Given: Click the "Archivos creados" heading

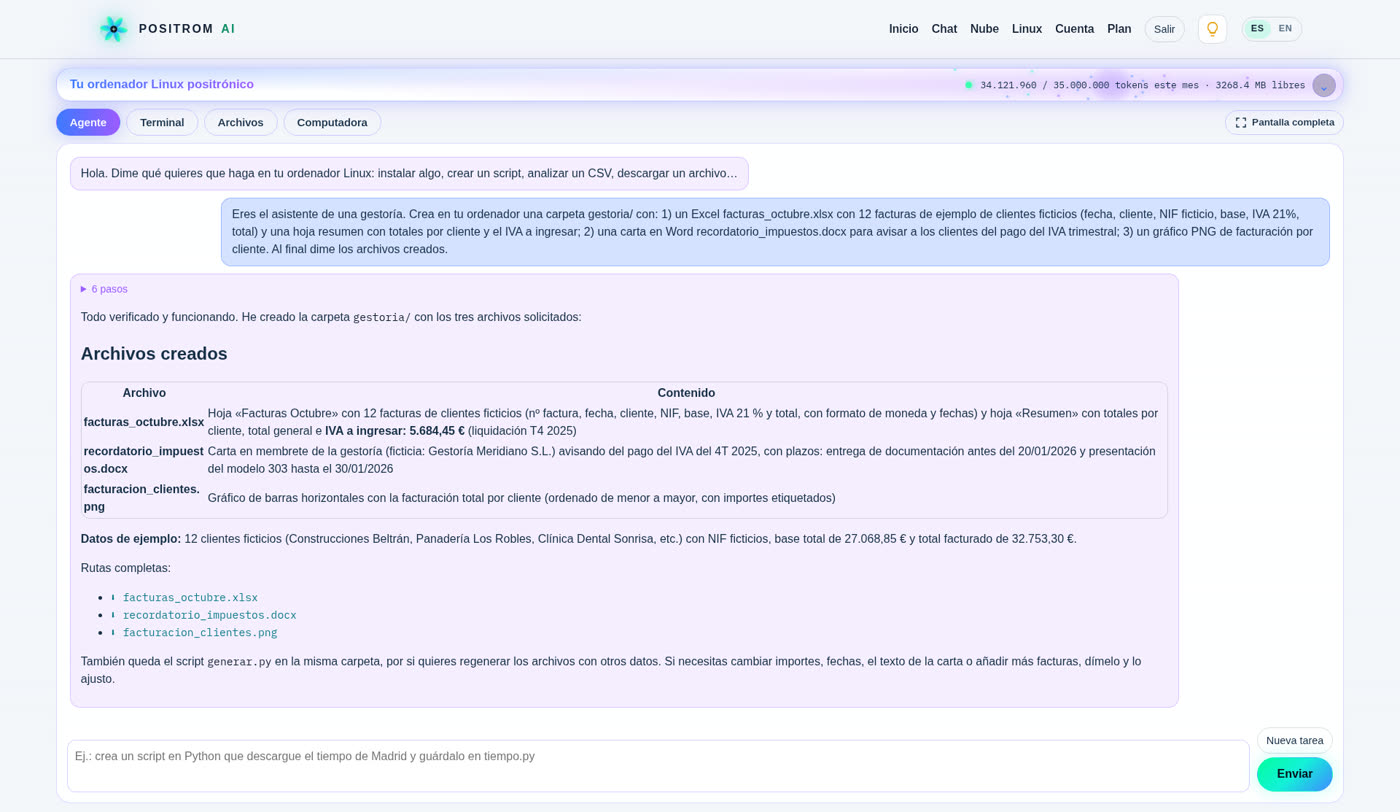Looking at the screenshot, I should [154, 354].
